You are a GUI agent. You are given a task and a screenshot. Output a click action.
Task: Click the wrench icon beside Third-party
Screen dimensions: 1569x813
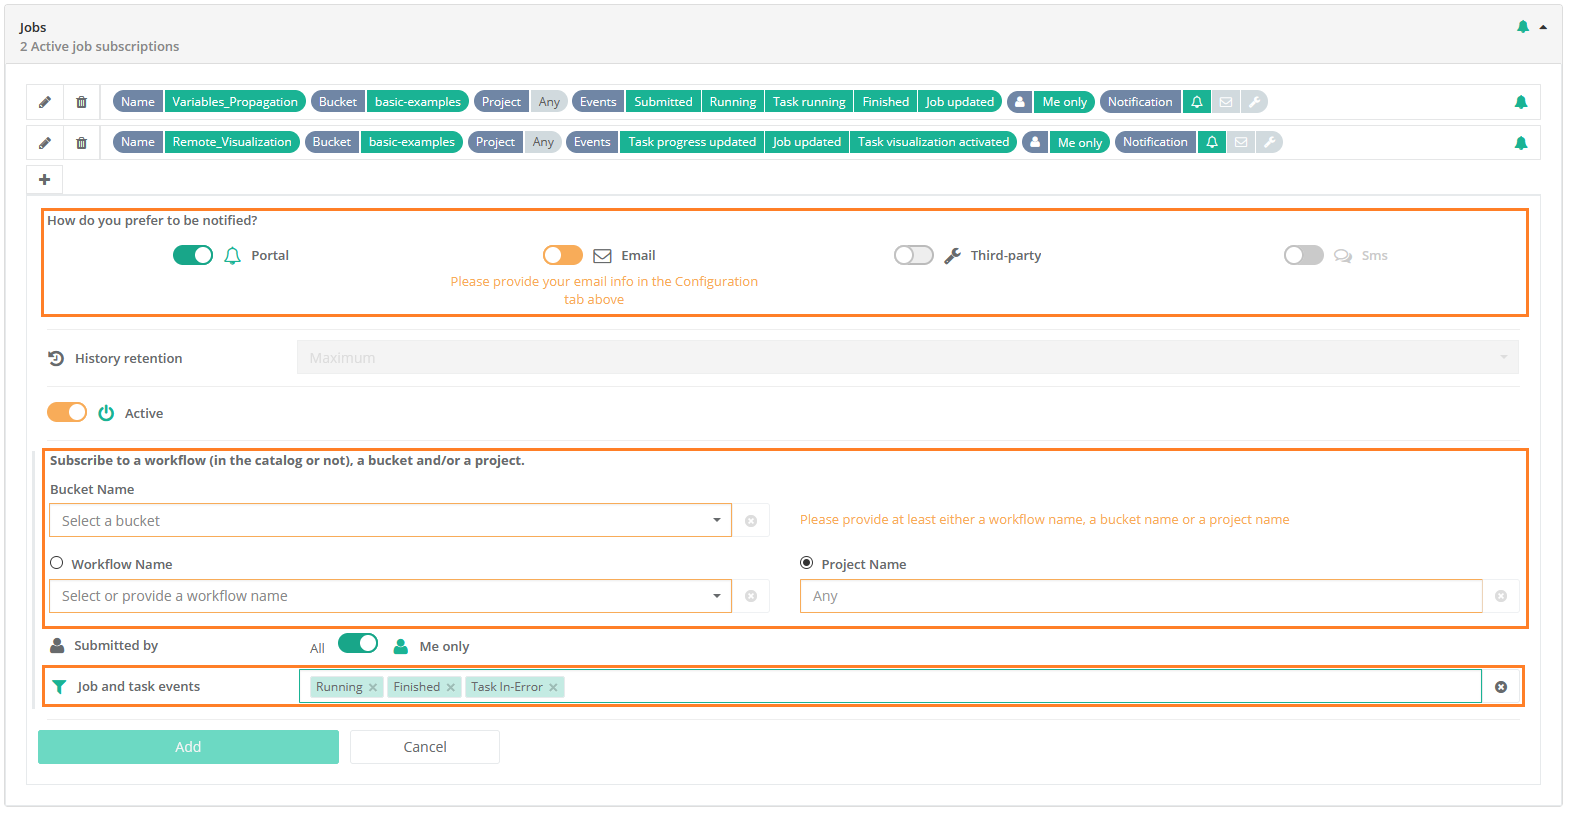tap(952, 256)
